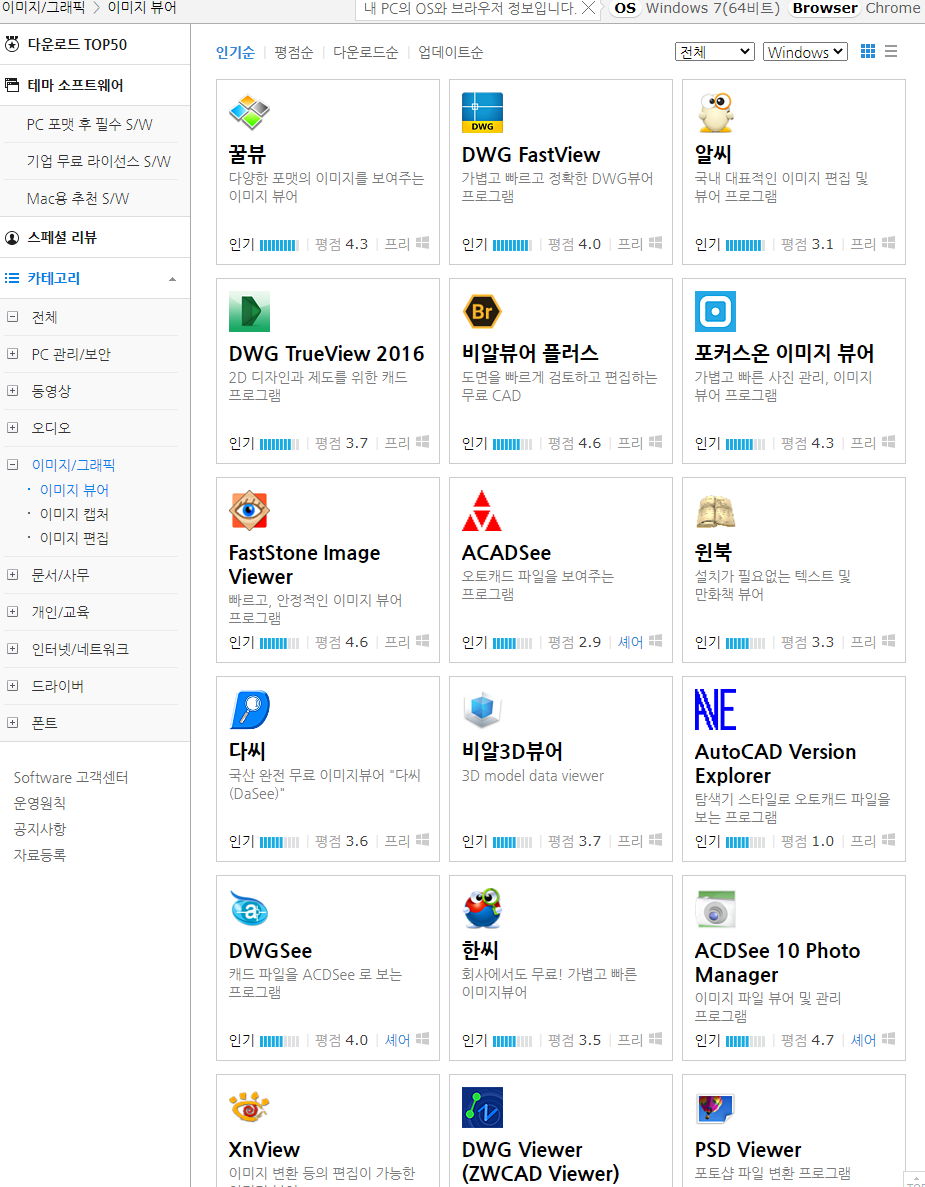
Task: Open the 윈북 book icon
Action: (x=715, y=511)
